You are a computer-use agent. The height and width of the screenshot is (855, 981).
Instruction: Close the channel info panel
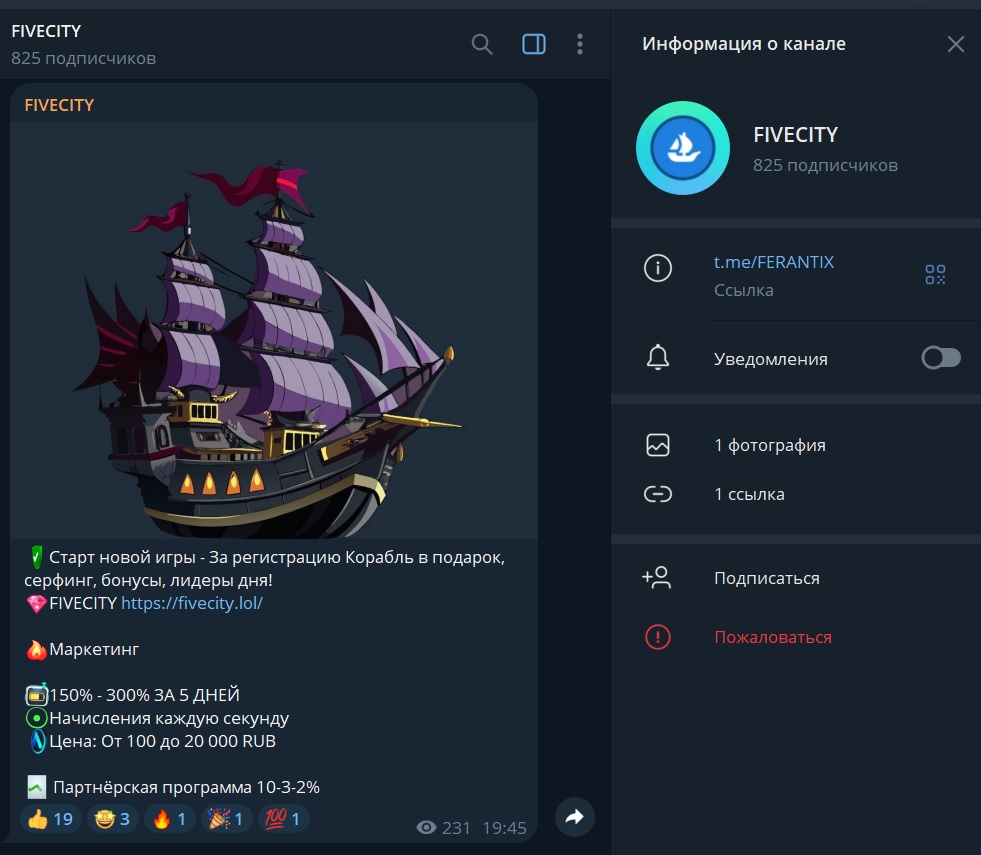click(x=955, y=44)
